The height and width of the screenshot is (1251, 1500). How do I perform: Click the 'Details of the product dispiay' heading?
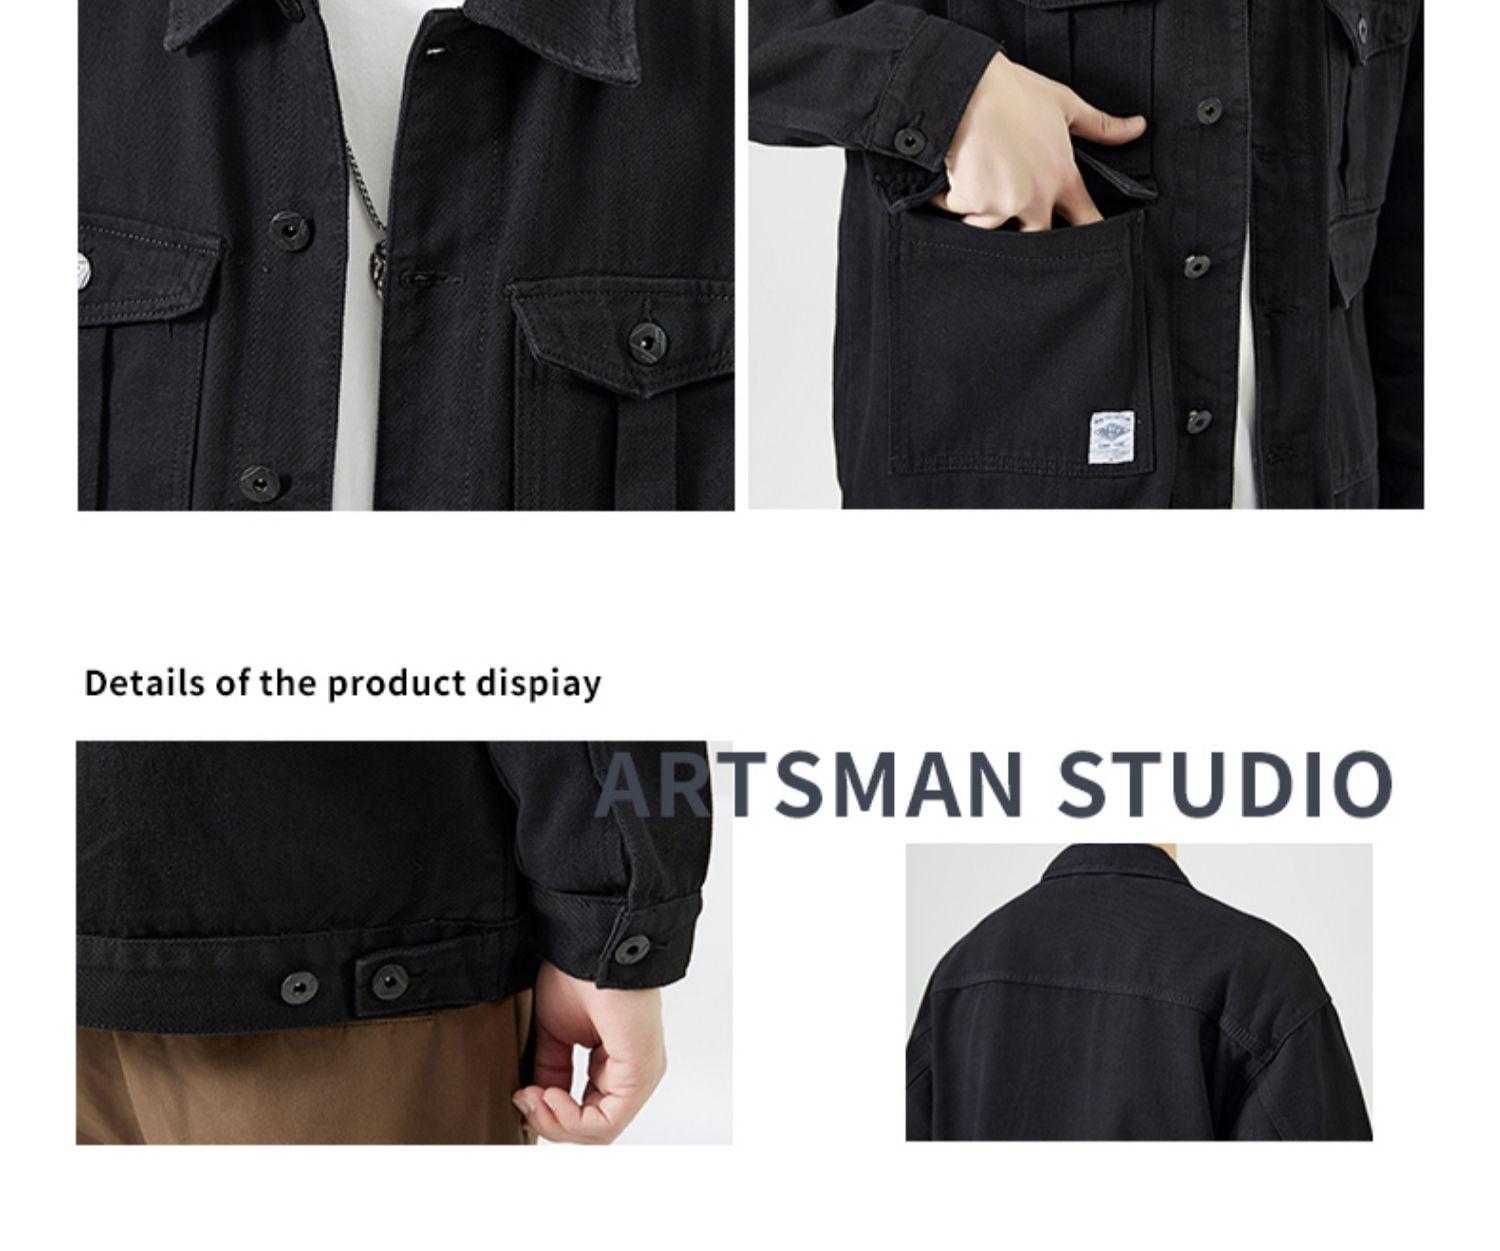(343, 684)
